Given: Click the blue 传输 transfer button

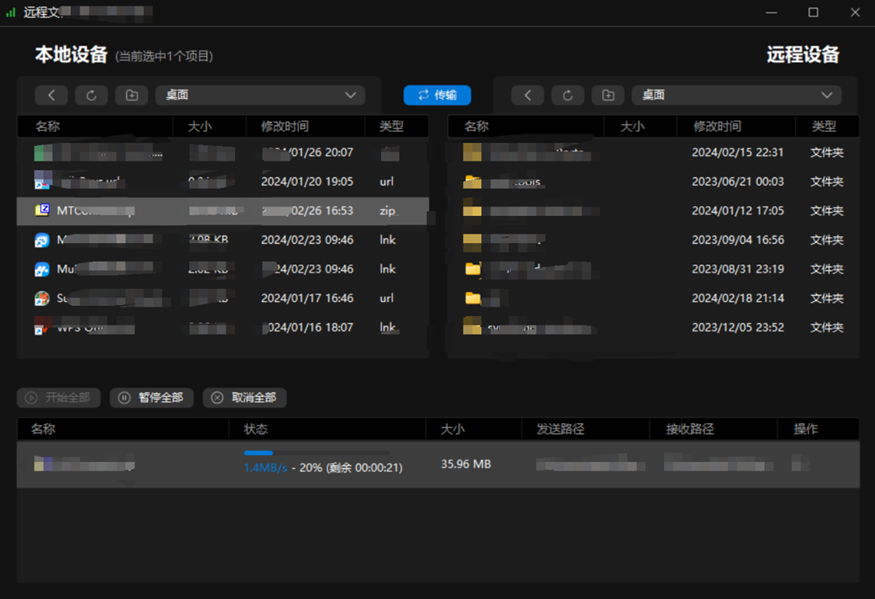Looking at the screenshot, I should (x=437, y=95).
